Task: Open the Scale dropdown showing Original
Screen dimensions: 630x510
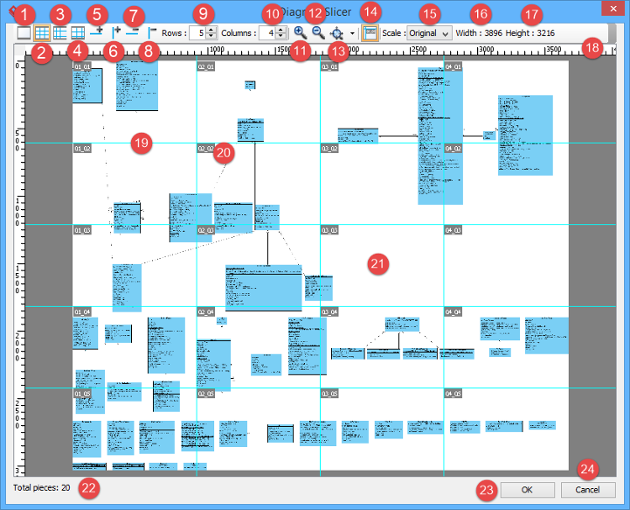Action: click(x=429, y=33)
